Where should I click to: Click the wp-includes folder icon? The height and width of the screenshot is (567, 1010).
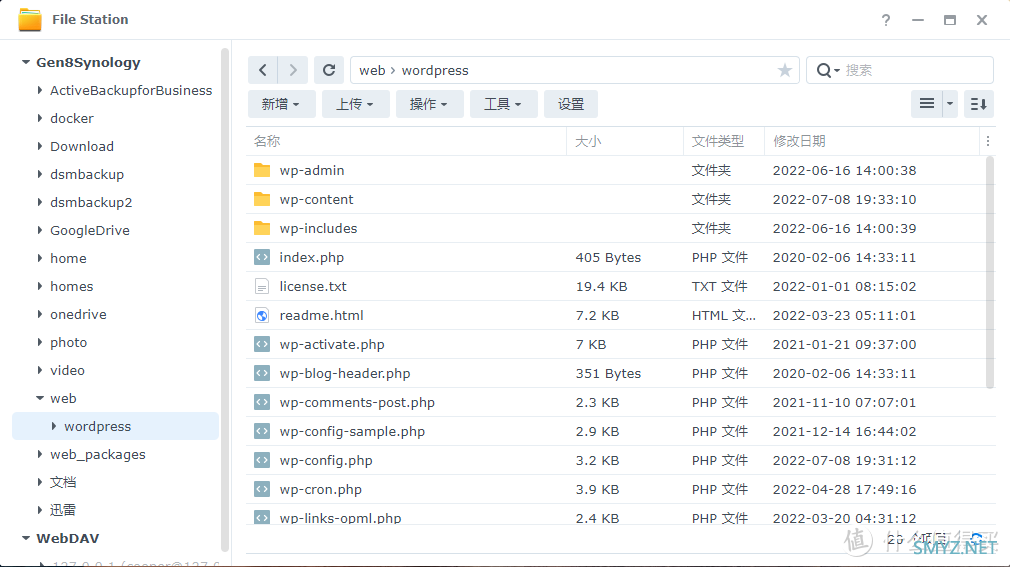[262, 228]
